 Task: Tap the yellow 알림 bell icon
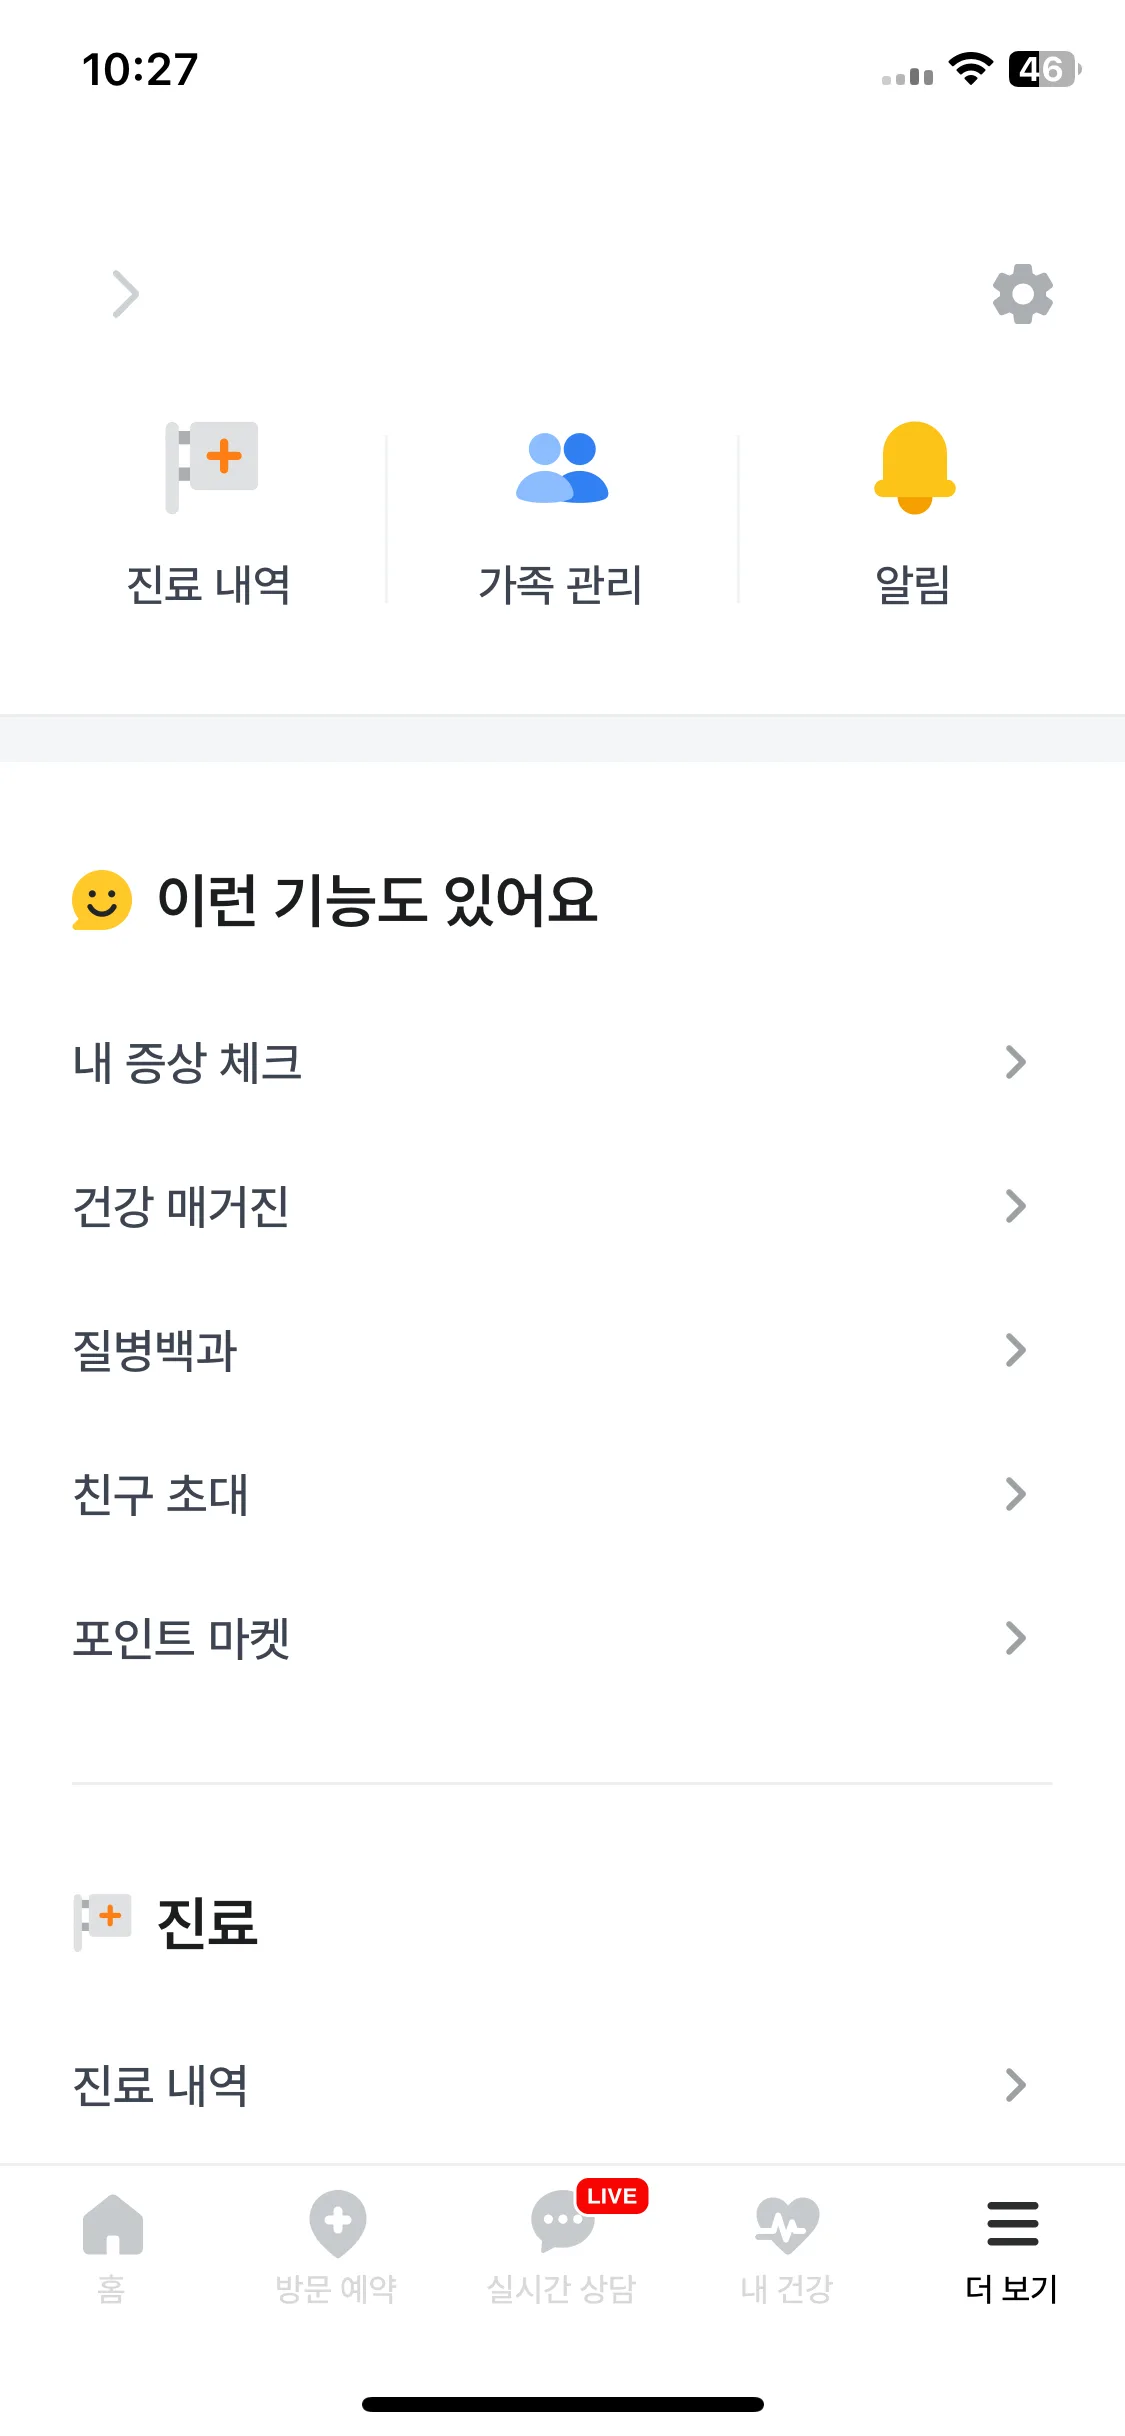914,467
